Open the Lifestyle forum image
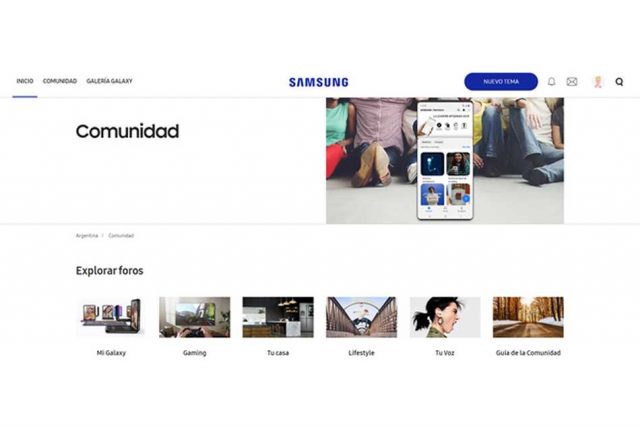The height and width of the screenshot is (427, 640). coord(361,317)
